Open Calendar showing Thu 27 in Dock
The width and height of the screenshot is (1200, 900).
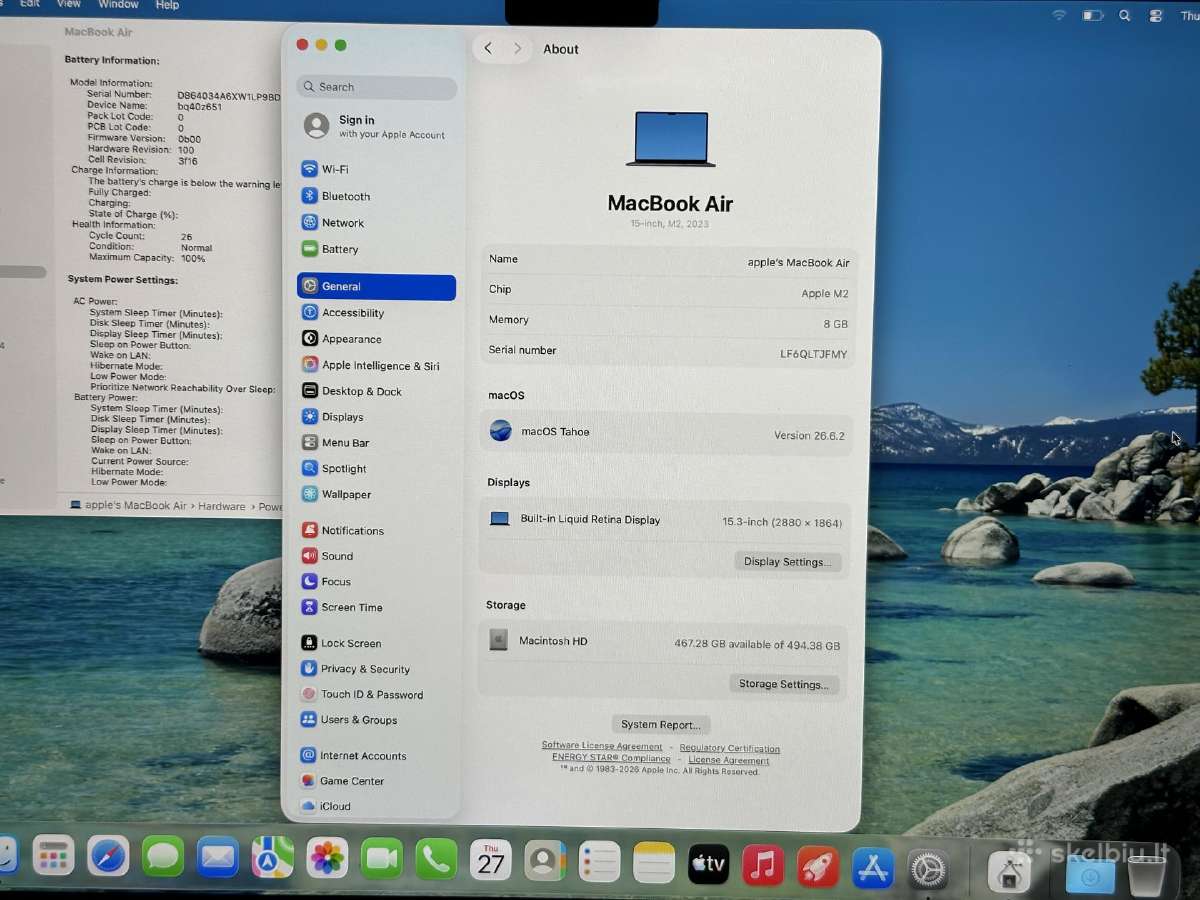click(490, 860)
